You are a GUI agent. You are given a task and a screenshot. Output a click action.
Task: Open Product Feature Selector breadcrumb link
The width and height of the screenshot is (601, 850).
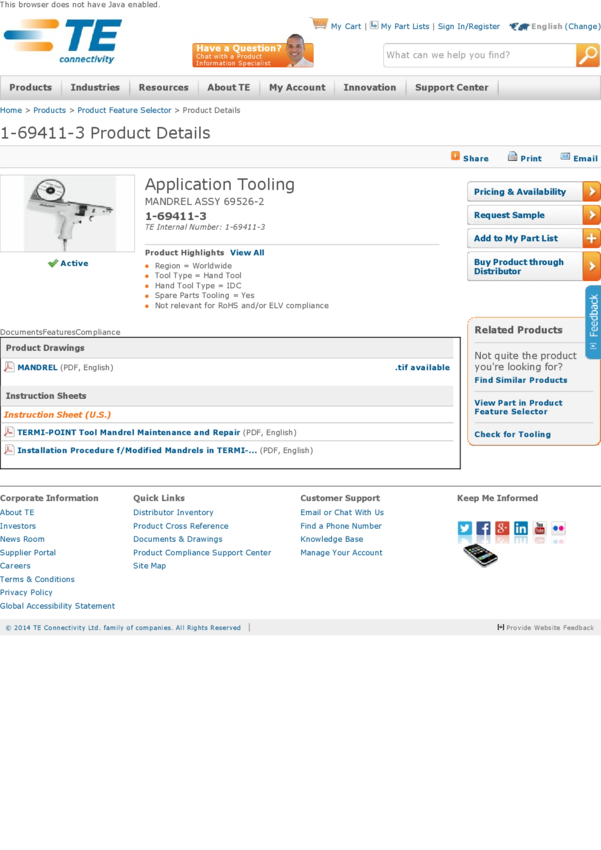point(124,110)
